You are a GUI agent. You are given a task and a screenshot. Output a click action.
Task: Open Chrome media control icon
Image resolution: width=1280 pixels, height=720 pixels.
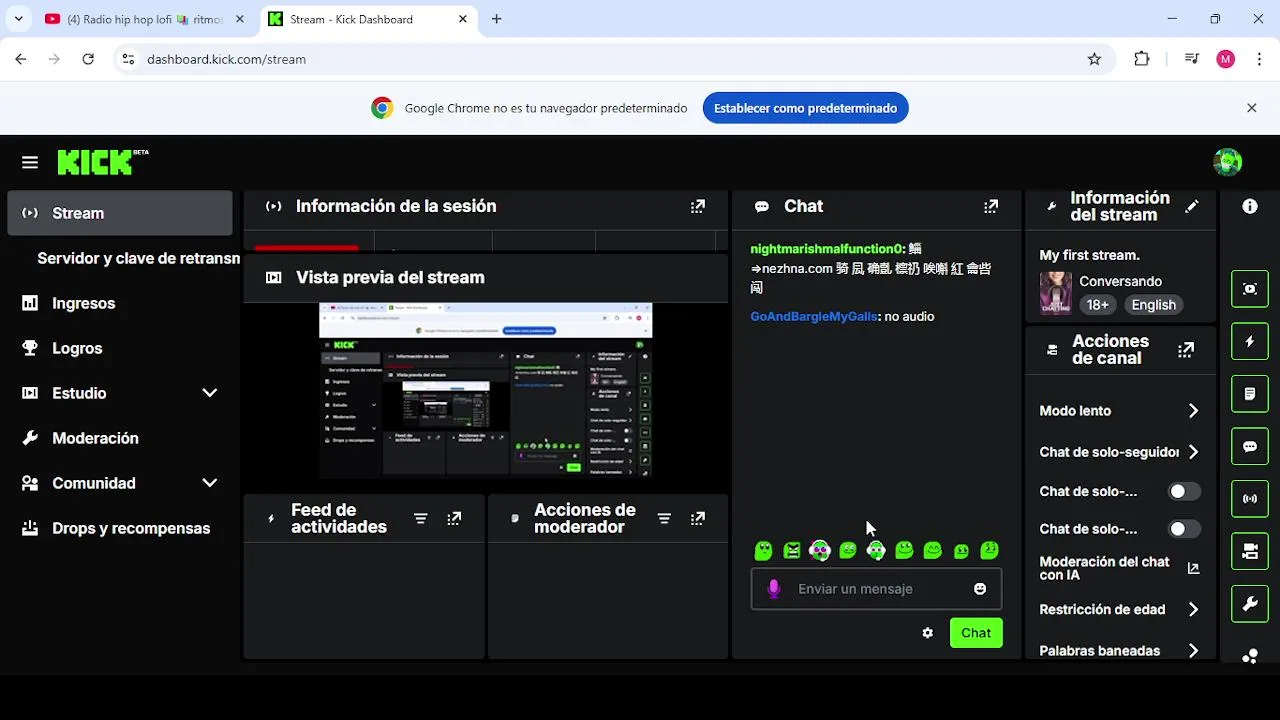[x=1191, y=59]
